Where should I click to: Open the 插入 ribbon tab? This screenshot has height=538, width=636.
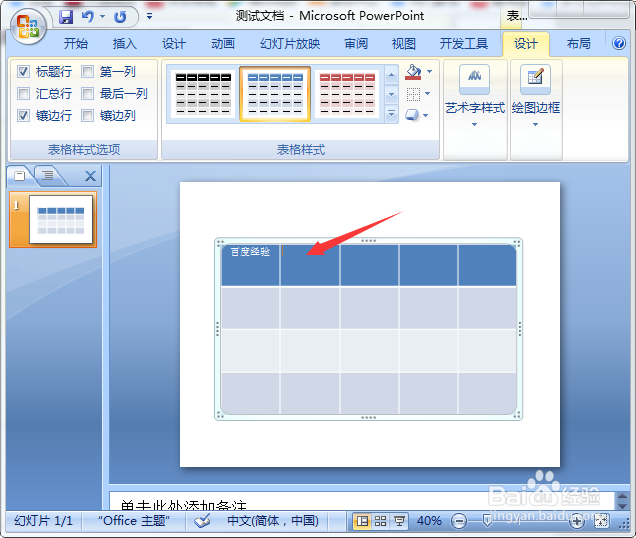tap(125, 43)
